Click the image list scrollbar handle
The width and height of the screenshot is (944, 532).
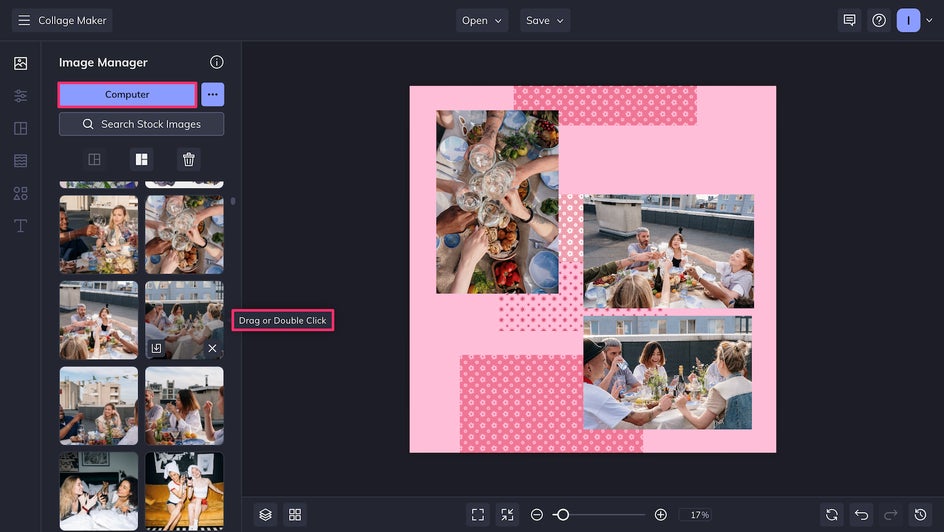(233, 201)
